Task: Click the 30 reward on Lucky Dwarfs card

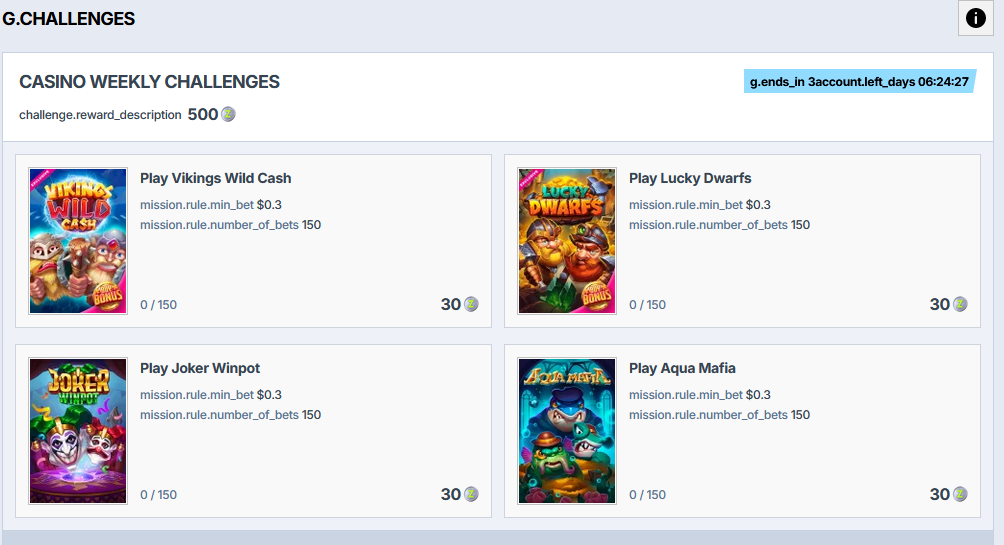Action: (939, 304)
